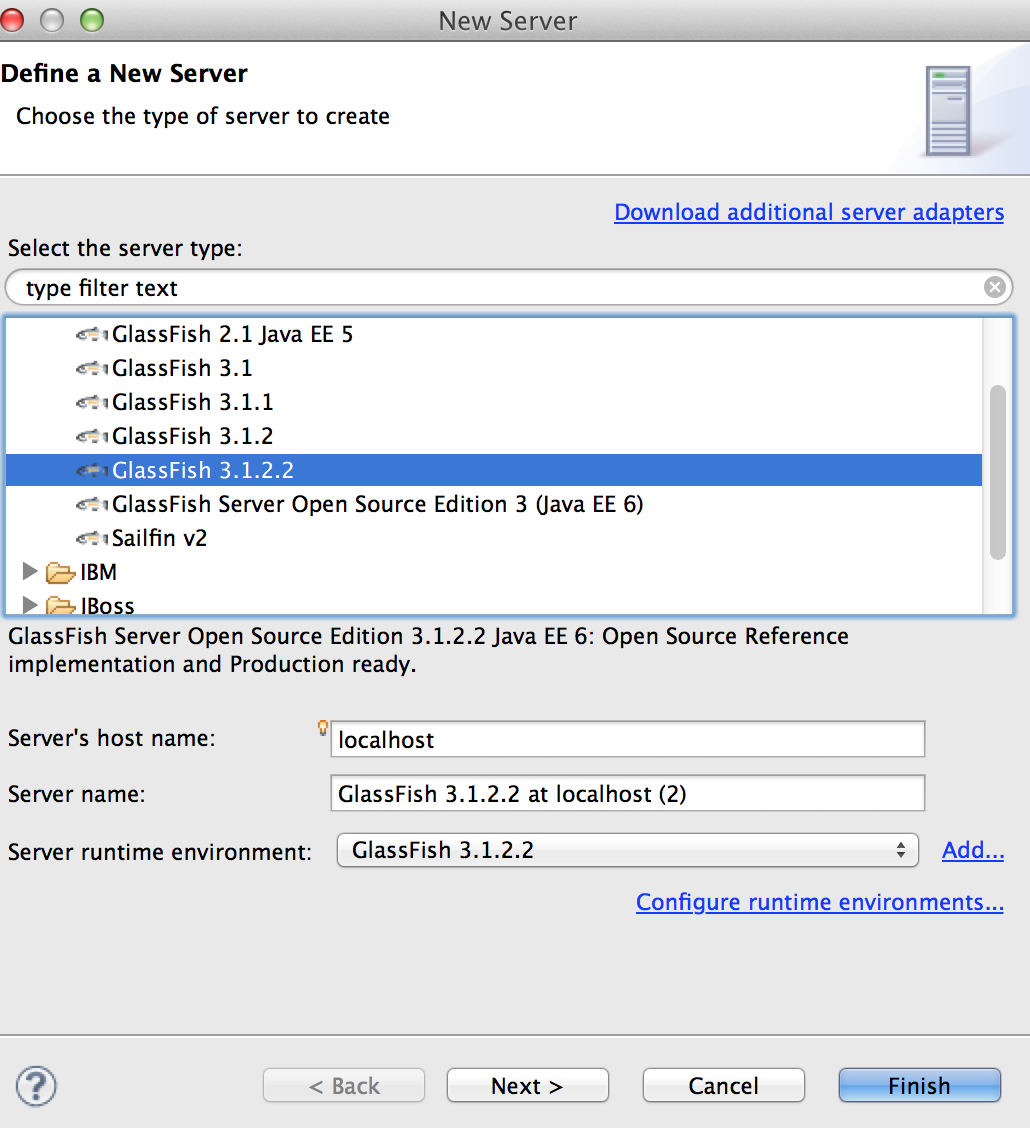Expand the JBoss category disclosure triangle
The image size is (1030, 1128).
click(29, 605)
